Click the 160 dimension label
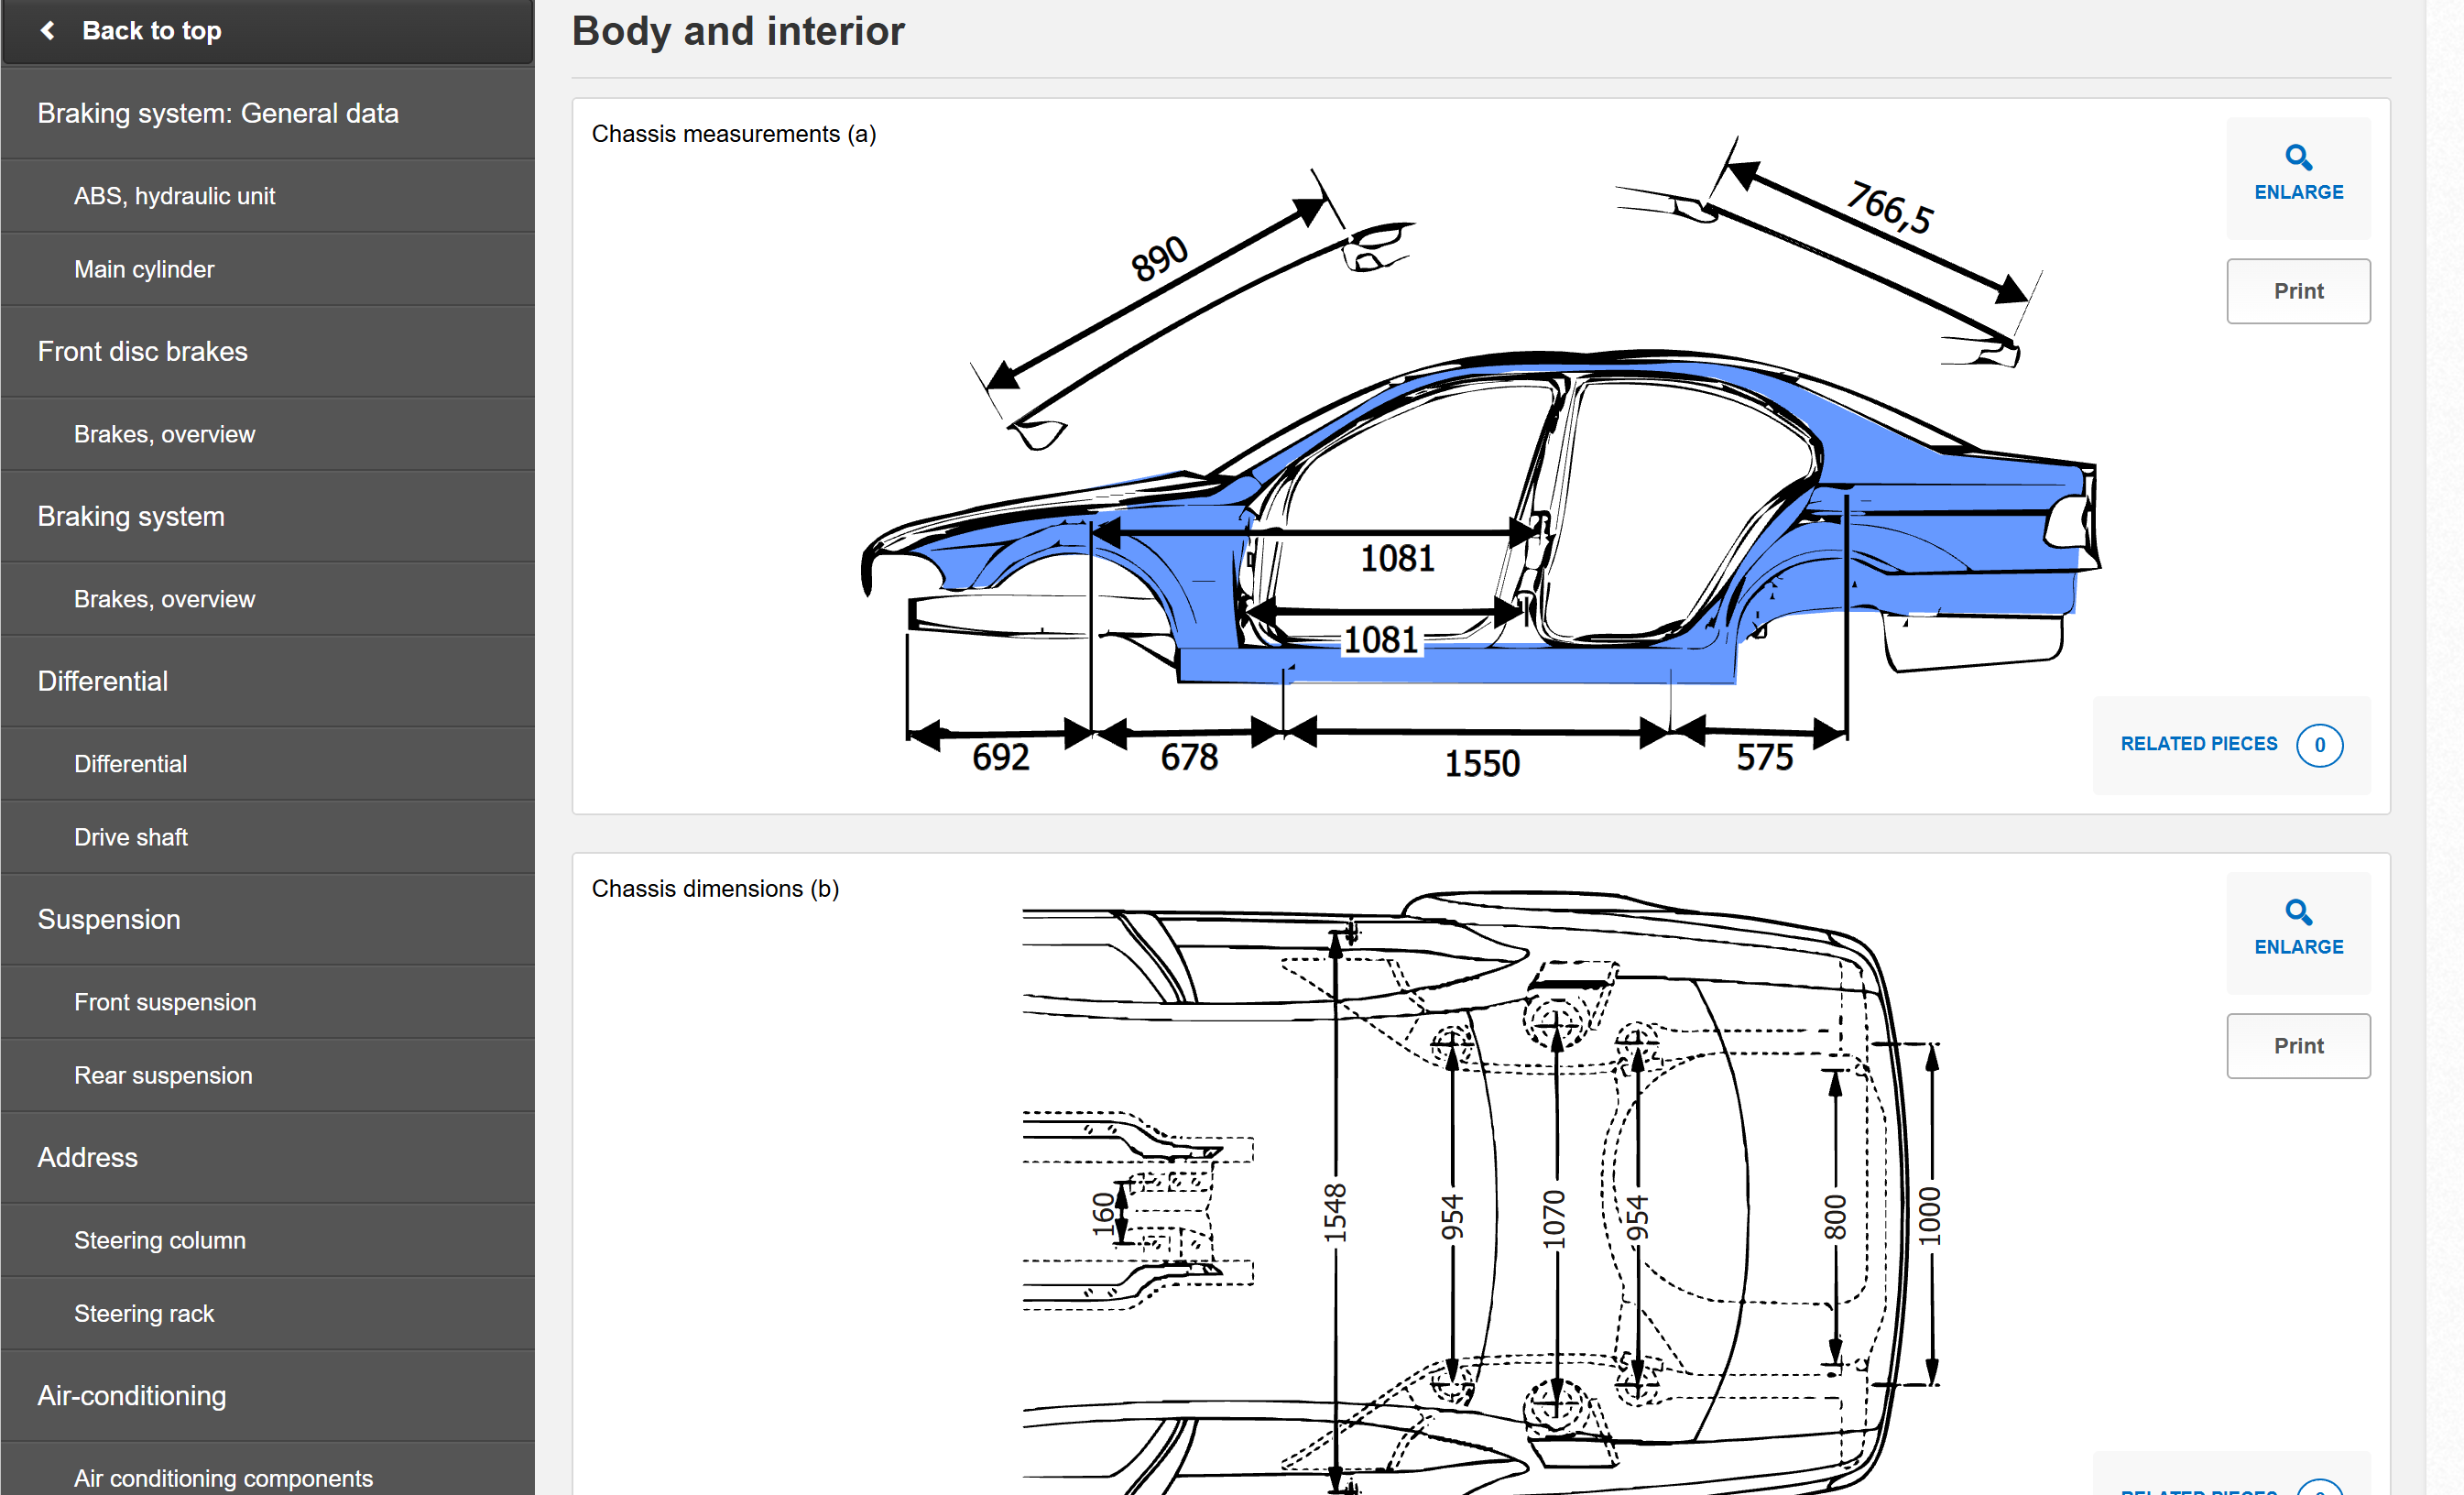 point(1103,1213)
